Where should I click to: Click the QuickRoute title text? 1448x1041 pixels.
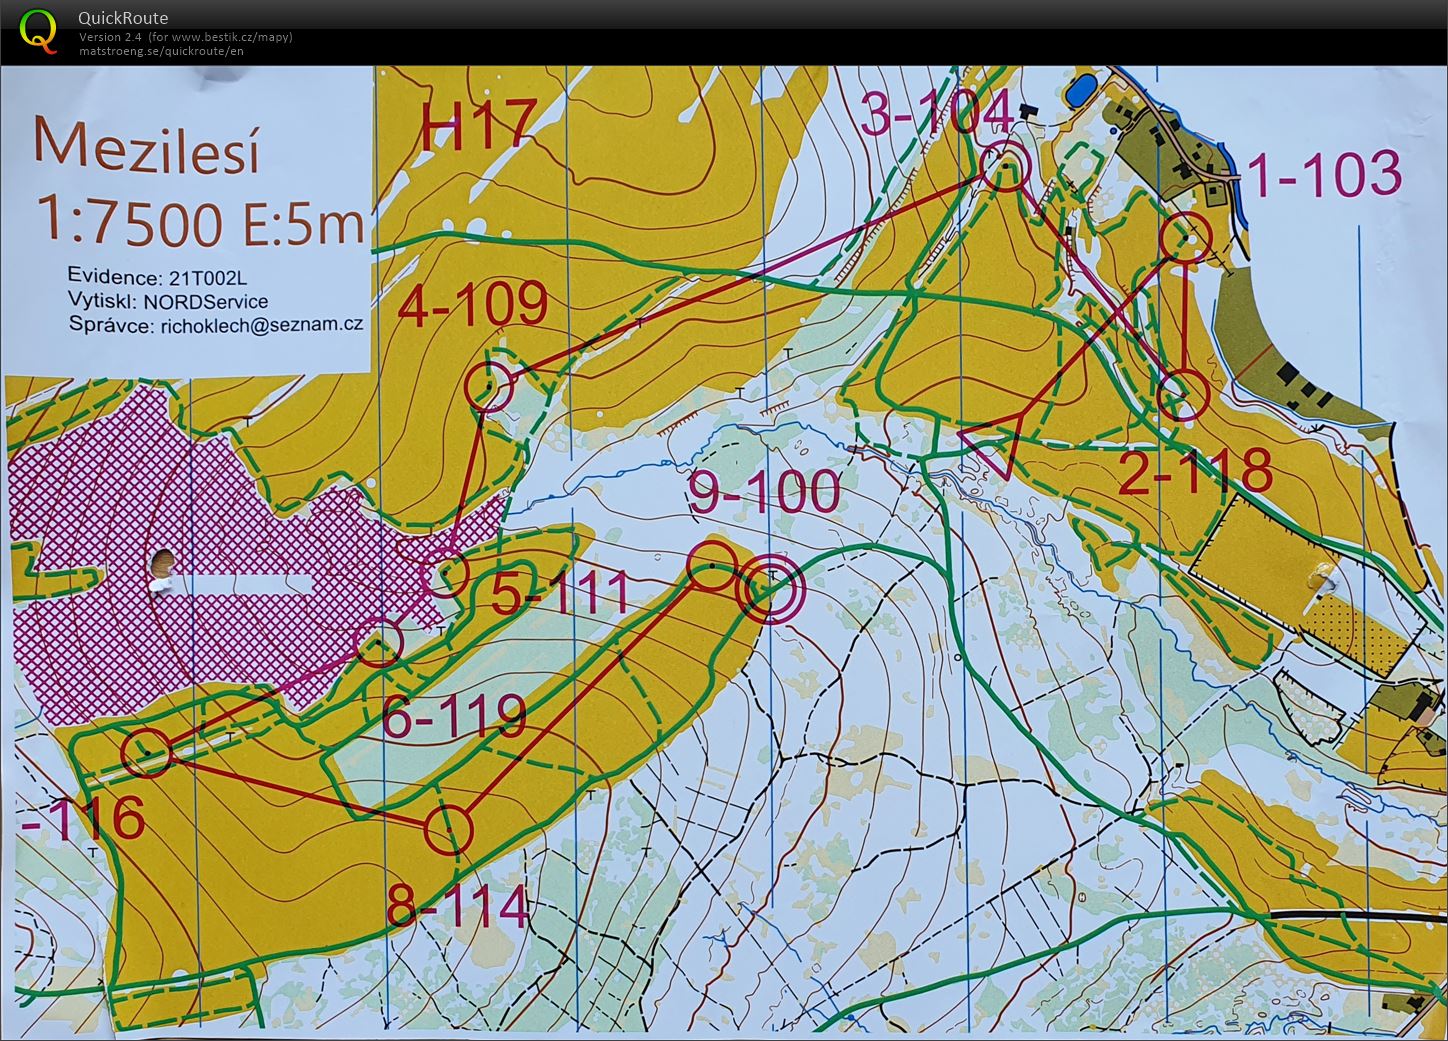pyautogui.click(x=123, y=17)
